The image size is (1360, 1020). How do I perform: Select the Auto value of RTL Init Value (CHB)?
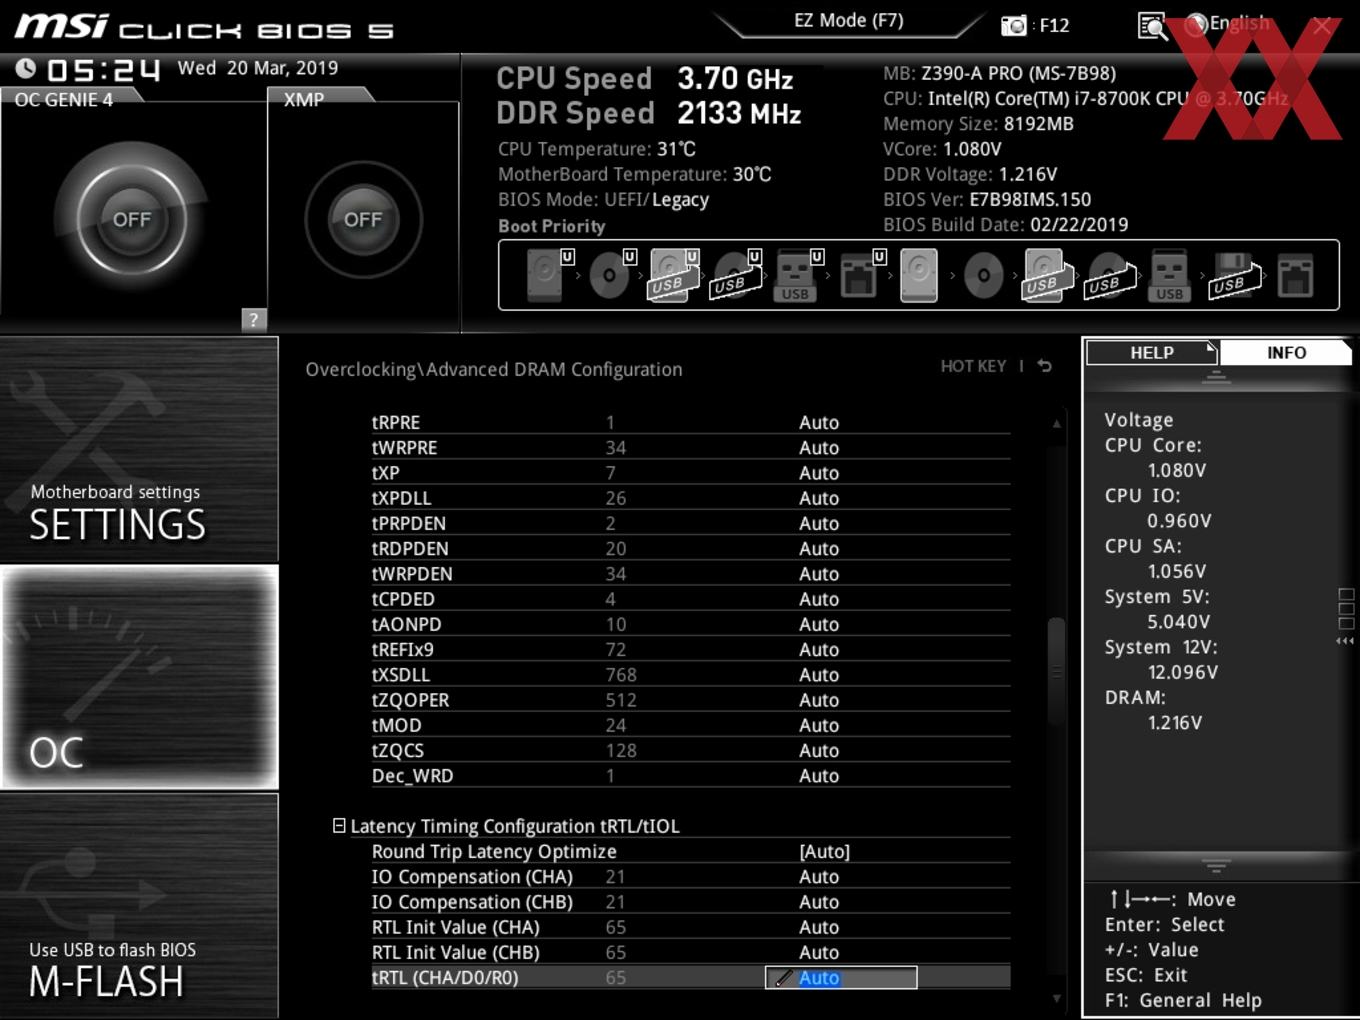tap(819, 953)
